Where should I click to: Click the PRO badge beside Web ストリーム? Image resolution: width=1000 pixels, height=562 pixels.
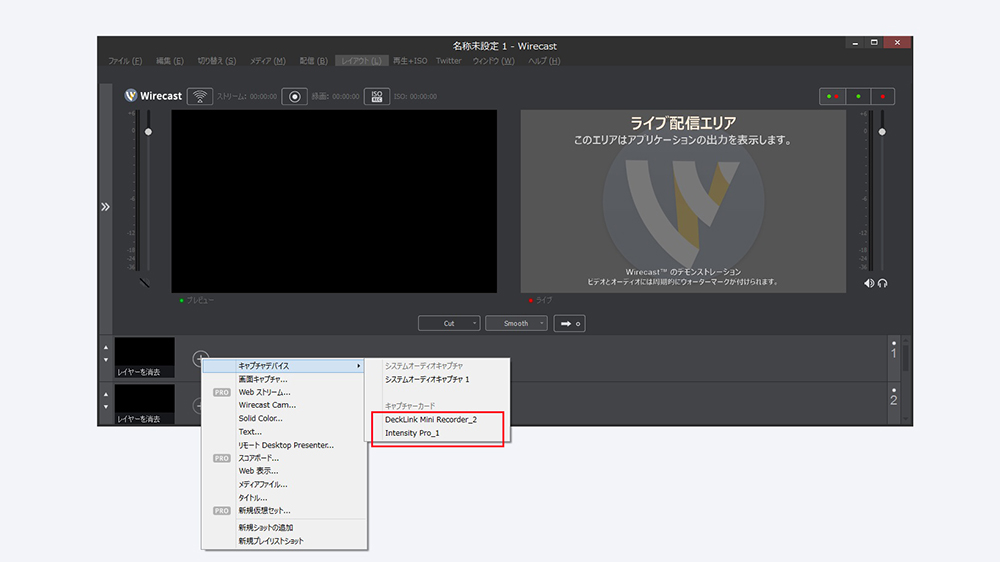(x=221, y=392)
